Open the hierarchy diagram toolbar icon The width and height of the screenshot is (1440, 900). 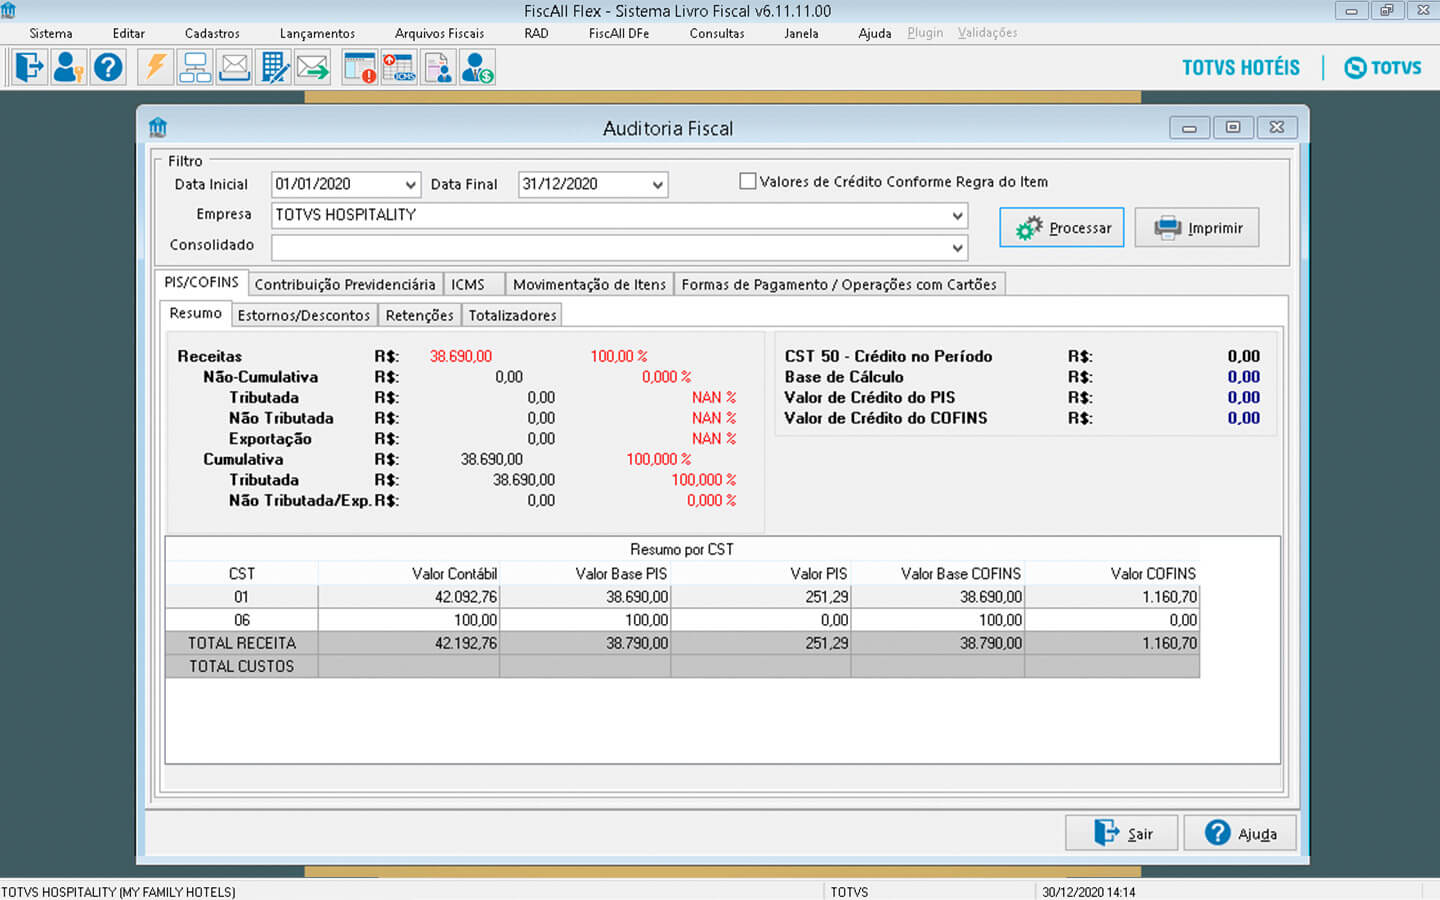click(194, 68)
